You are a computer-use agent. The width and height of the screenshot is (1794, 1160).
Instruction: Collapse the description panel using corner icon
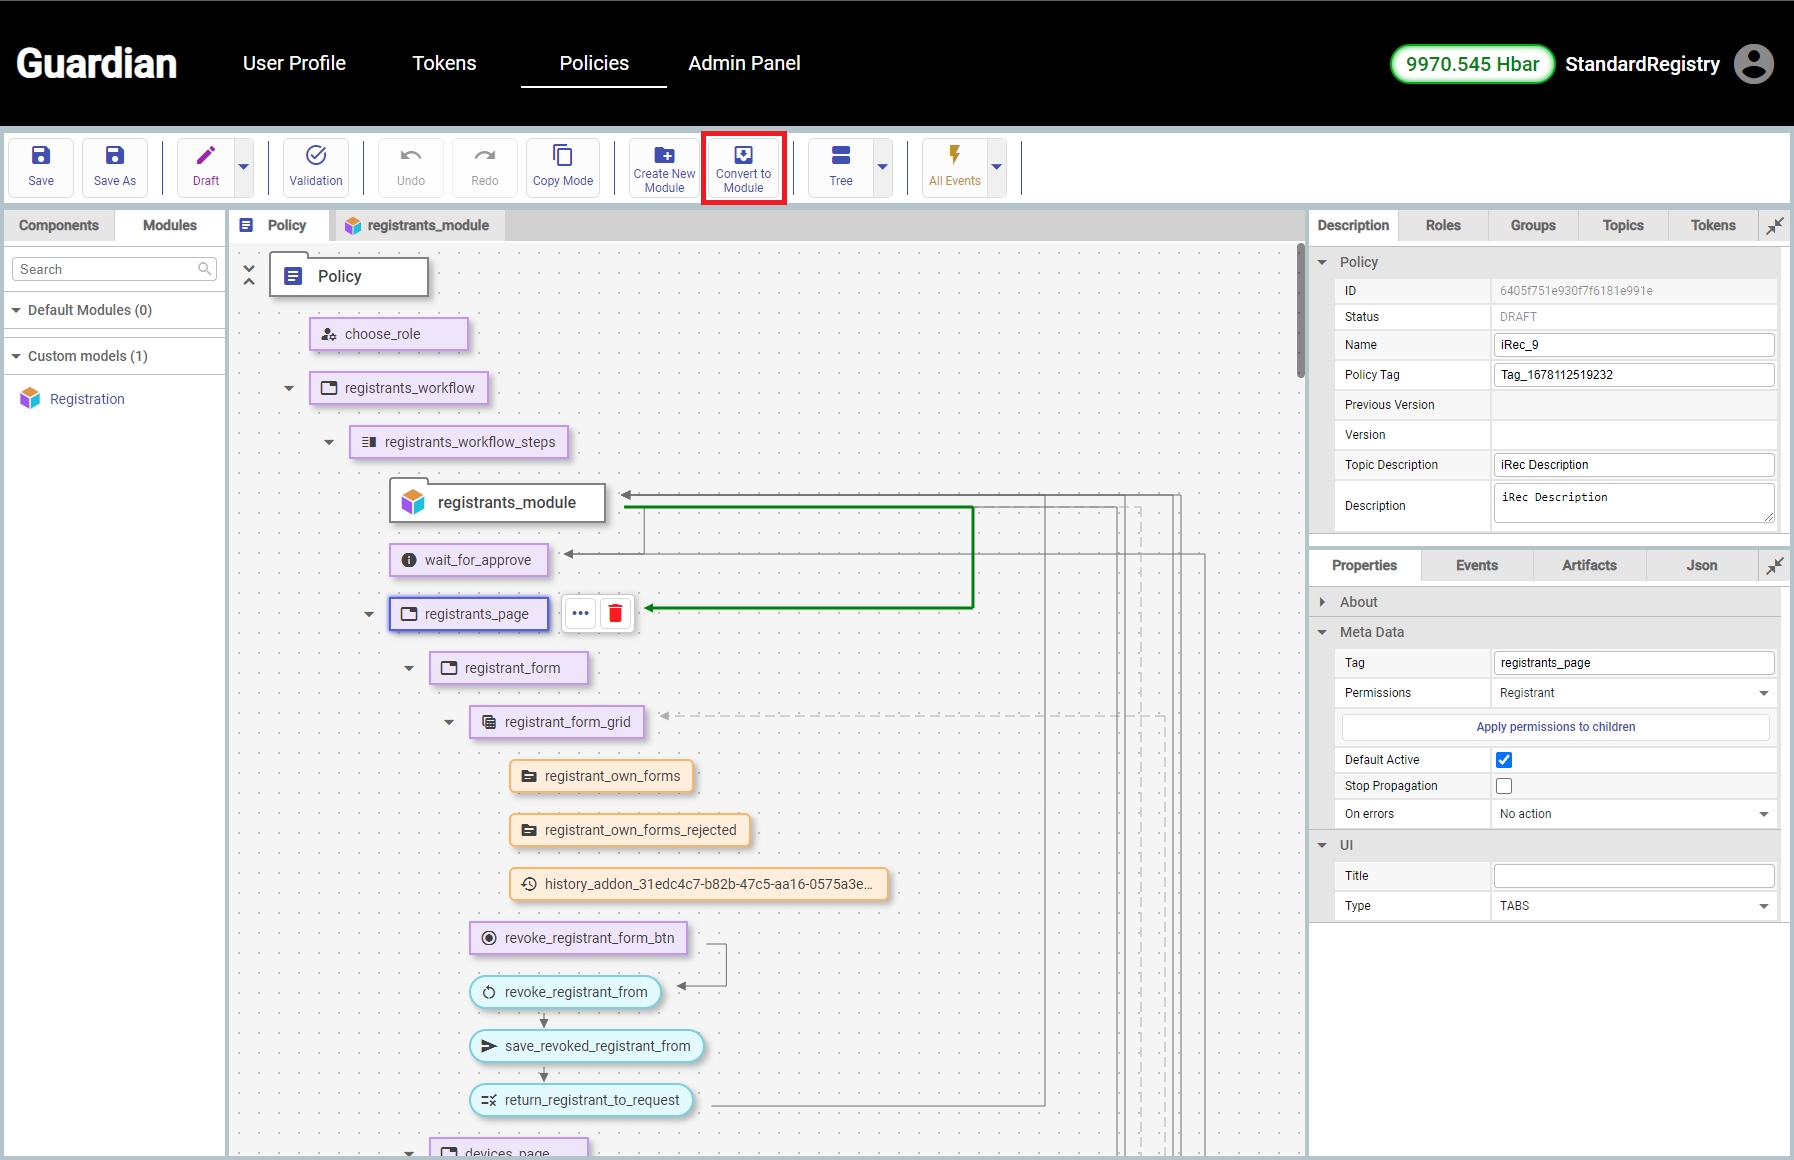click(x=1775, y=226)
